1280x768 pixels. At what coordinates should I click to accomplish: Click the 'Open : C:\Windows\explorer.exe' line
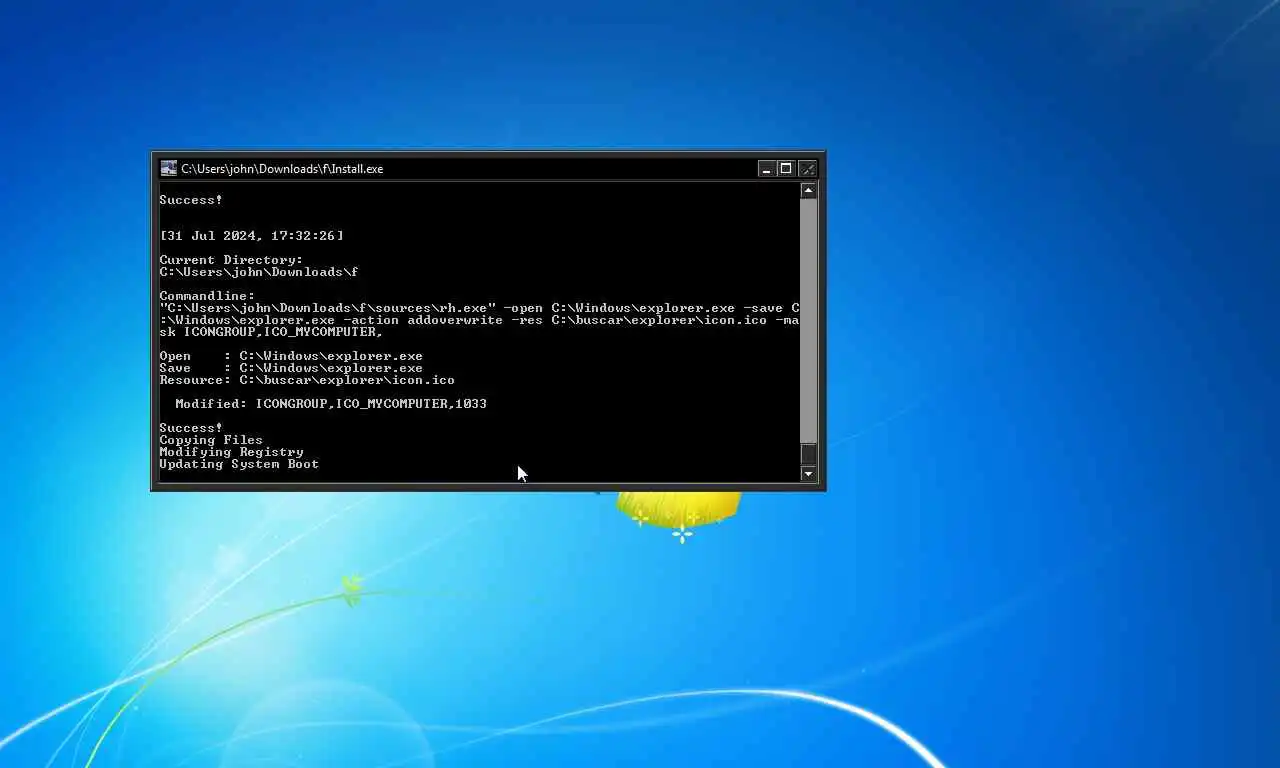coord(291,356)
